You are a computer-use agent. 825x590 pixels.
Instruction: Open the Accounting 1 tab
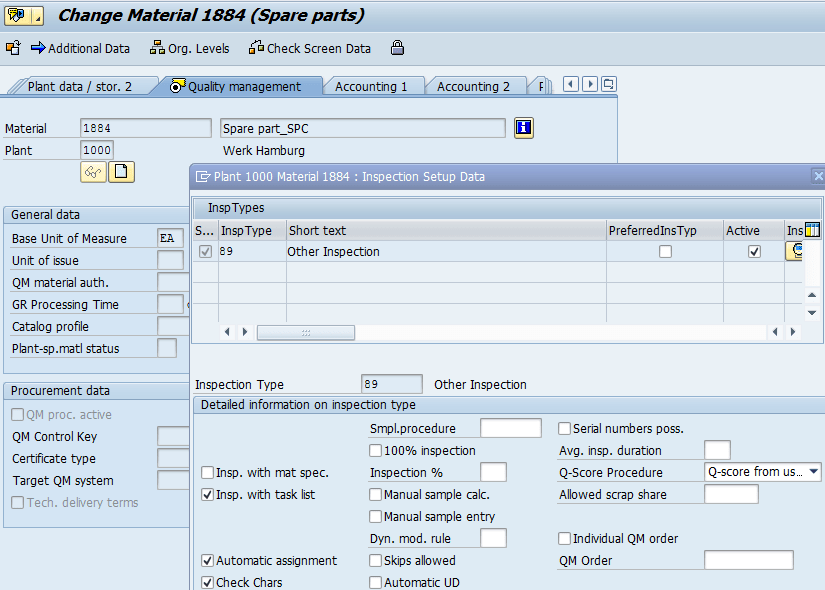pos(371,86)
